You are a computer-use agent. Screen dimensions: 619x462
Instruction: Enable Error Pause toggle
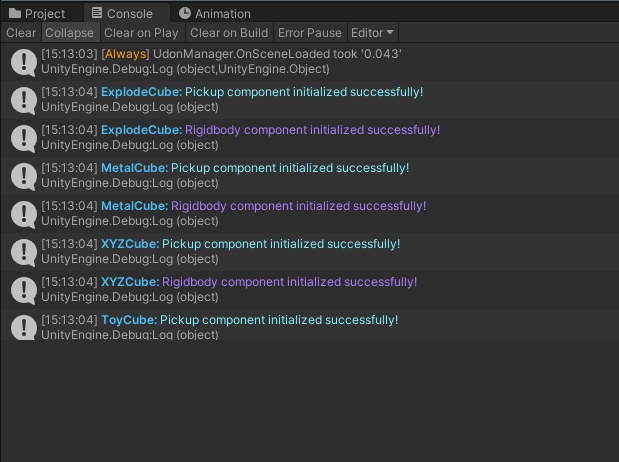tap(309, 33)
